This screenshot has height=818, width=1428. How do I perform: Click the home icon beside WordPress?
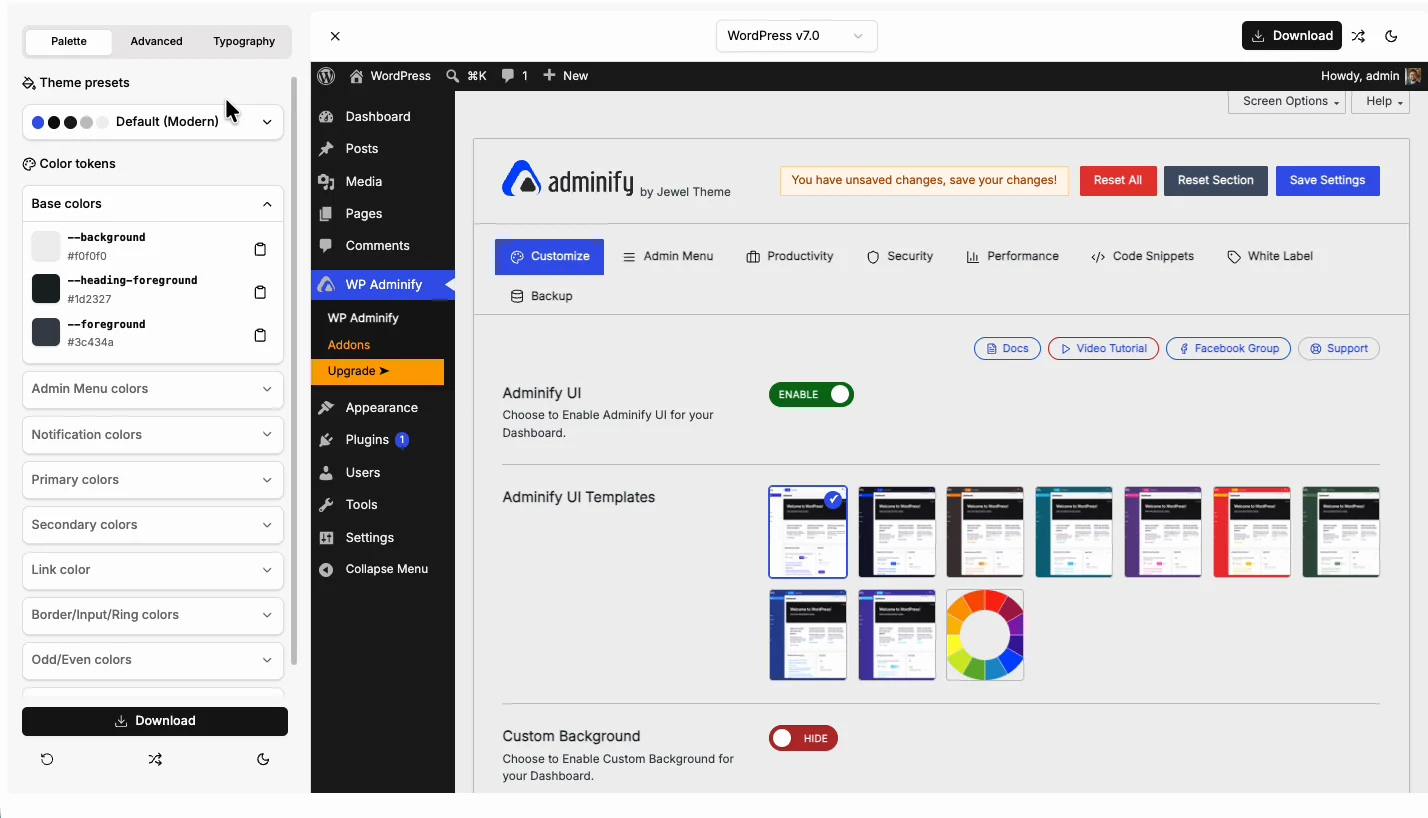click(356, 76)
